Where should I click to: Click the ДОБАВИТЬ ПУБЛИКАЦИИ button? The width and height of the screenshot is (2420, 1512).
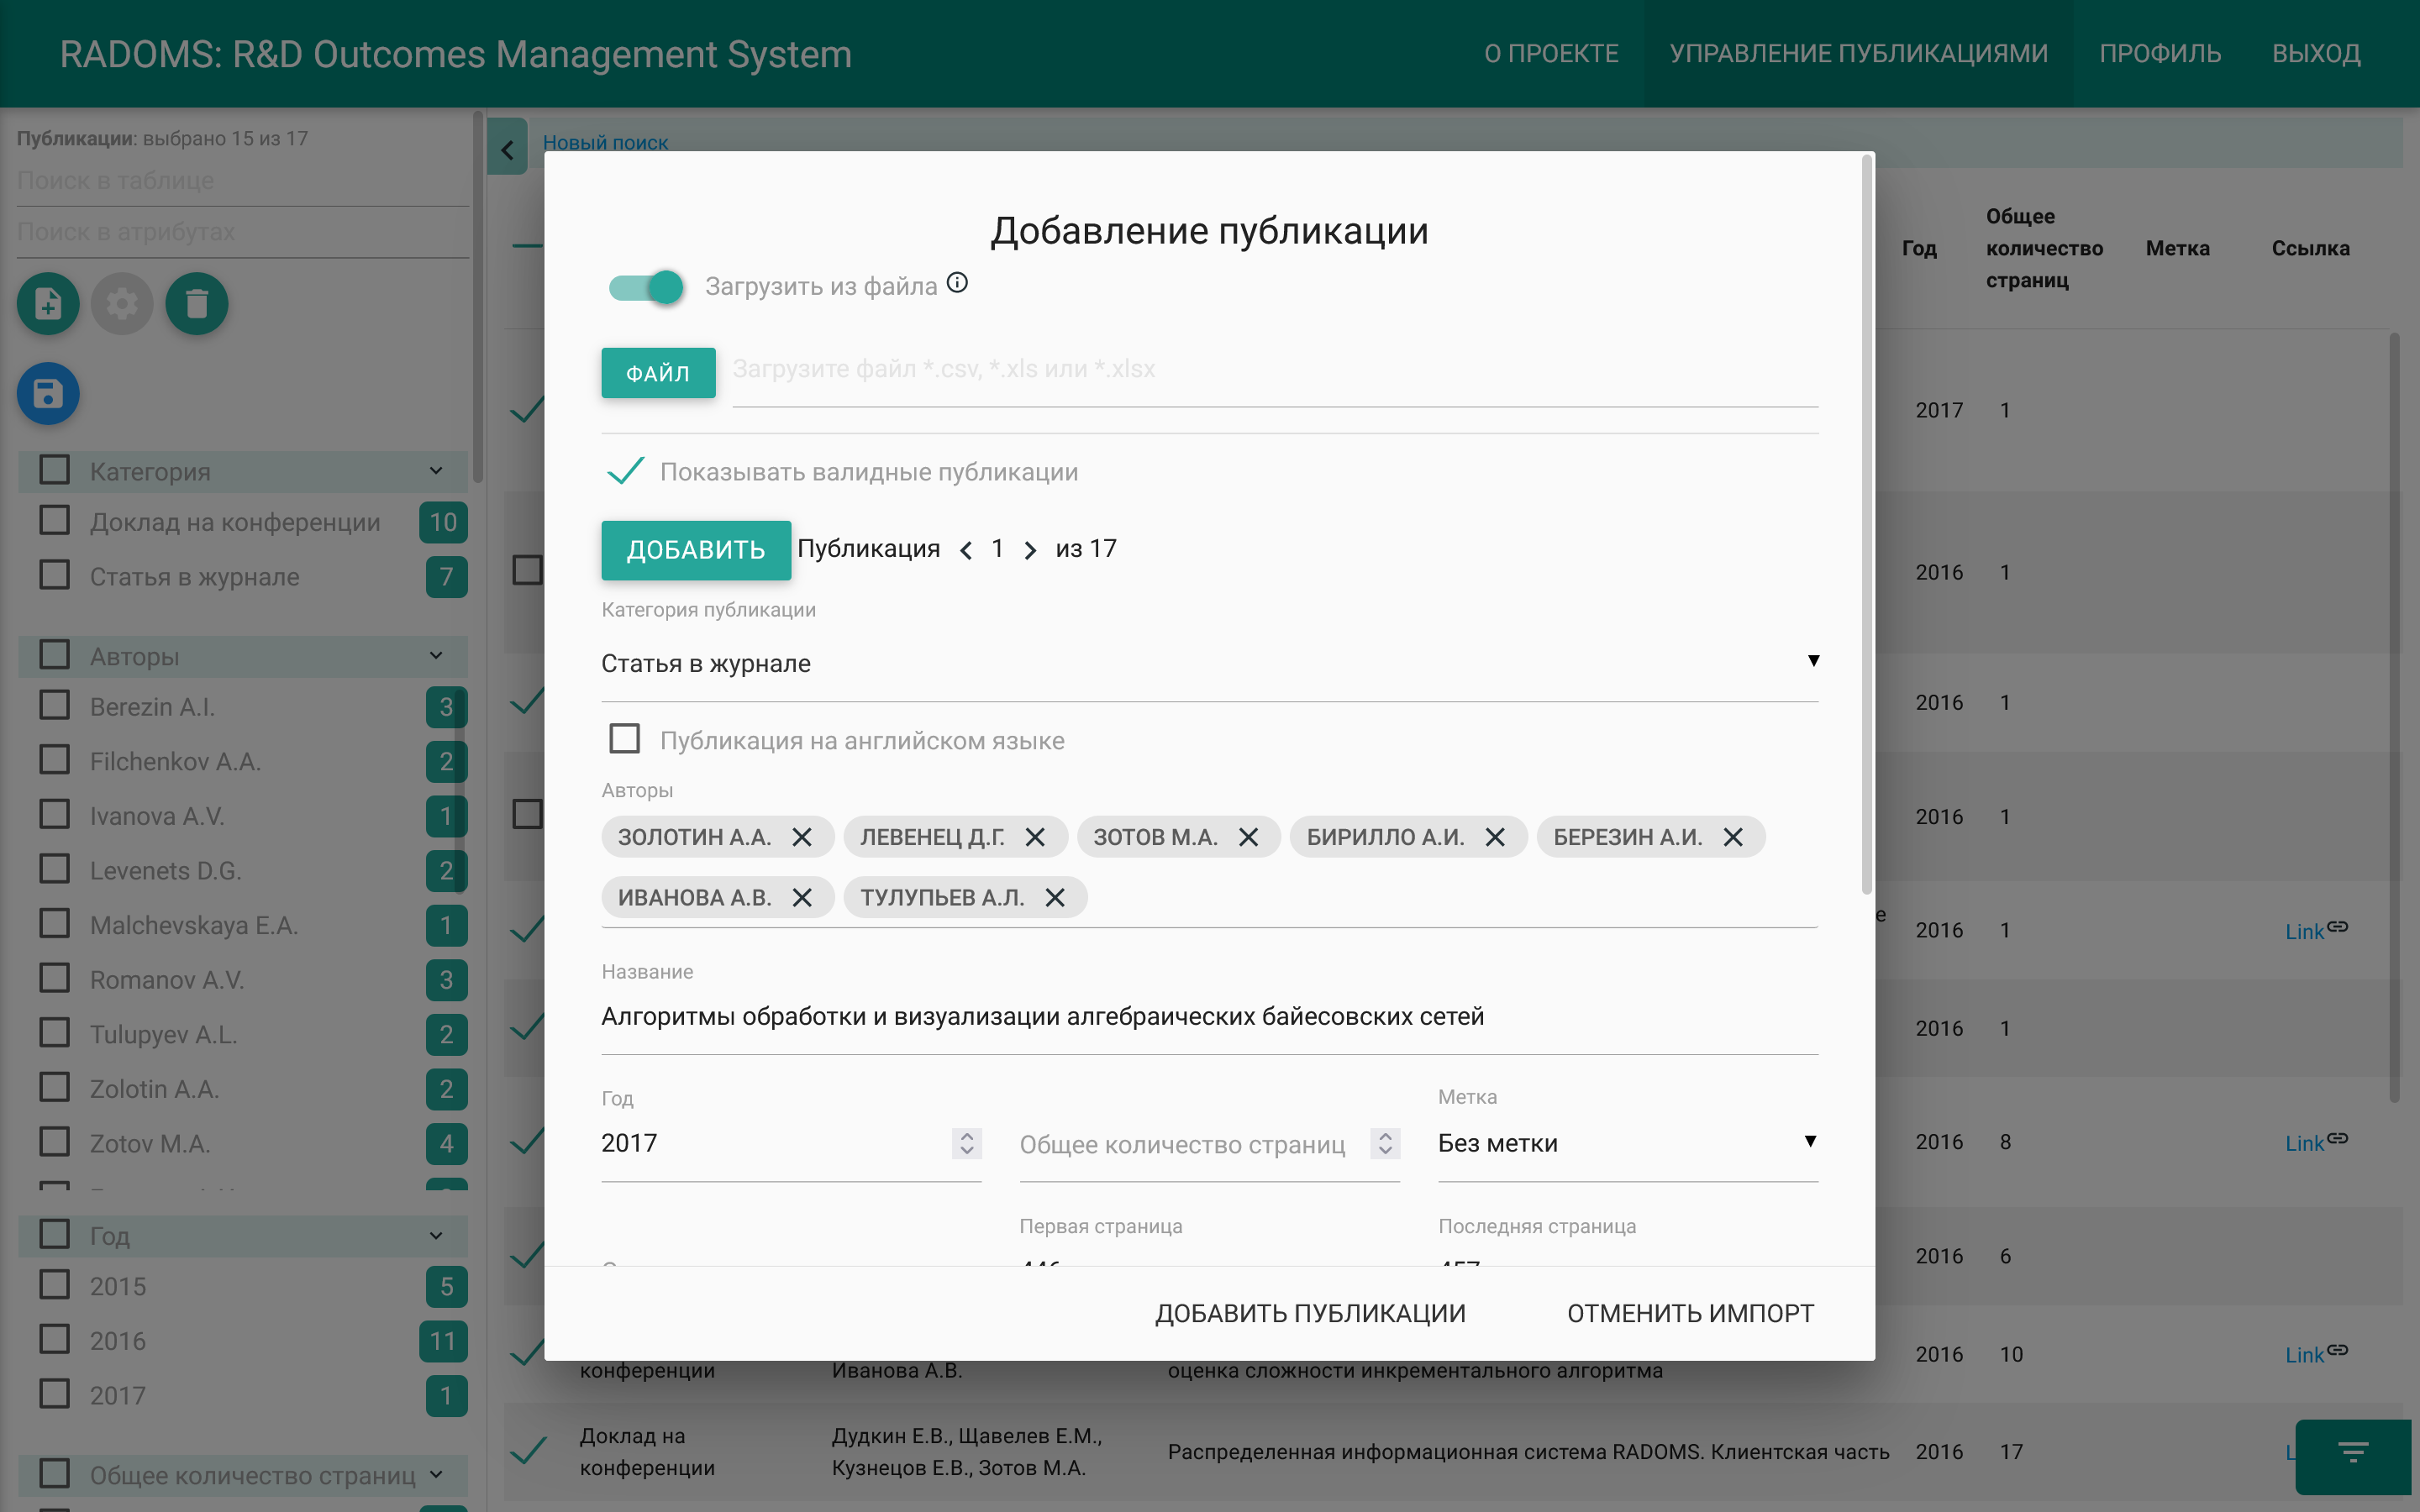click(x=1310, y=1313)
